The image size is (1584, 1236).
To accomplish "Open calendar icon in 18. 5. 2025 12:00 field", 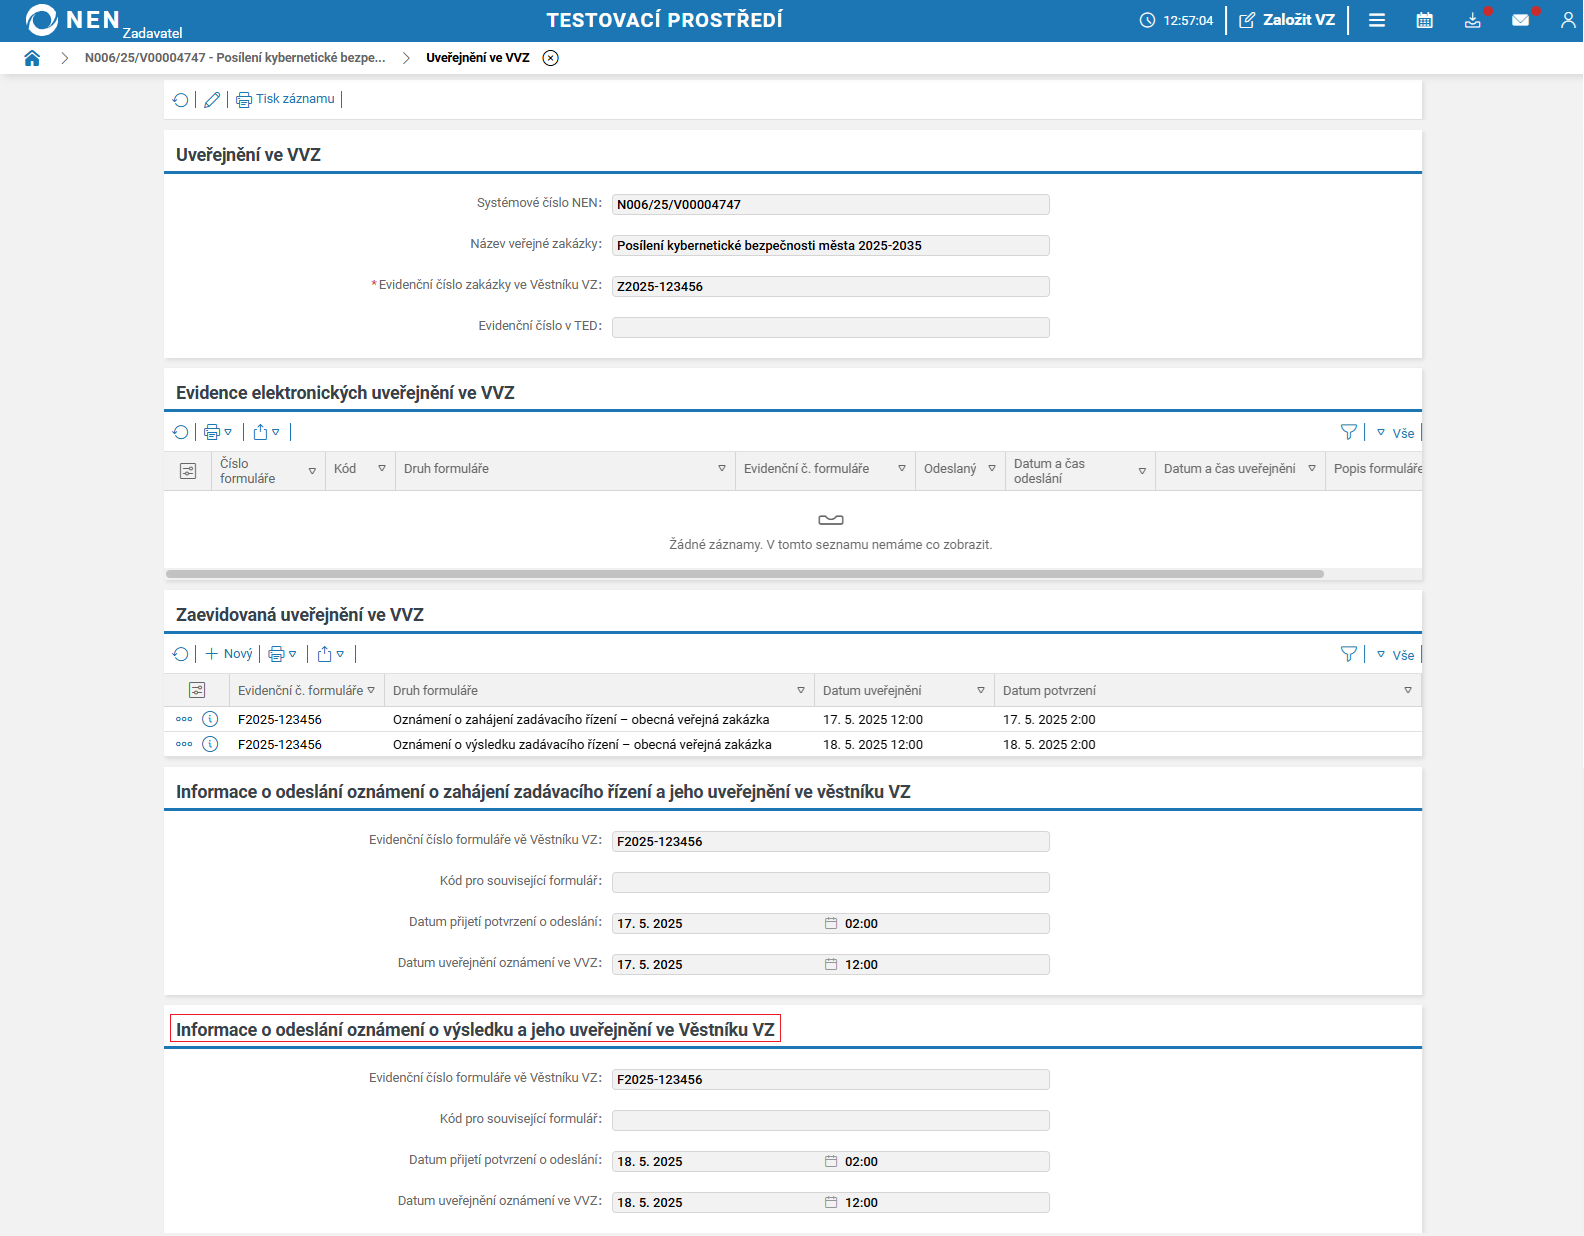I will tap(830, 1202).
